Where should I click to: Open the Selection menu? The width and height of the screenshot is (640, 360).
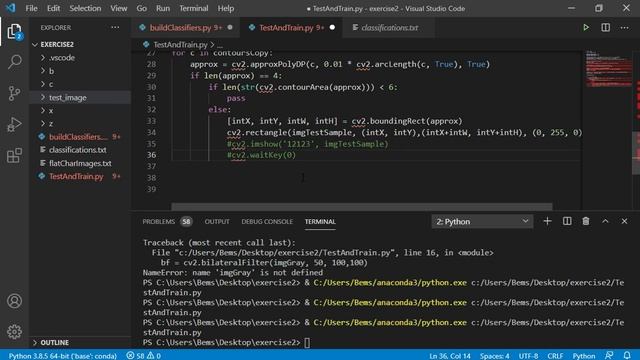coord(85,8)
